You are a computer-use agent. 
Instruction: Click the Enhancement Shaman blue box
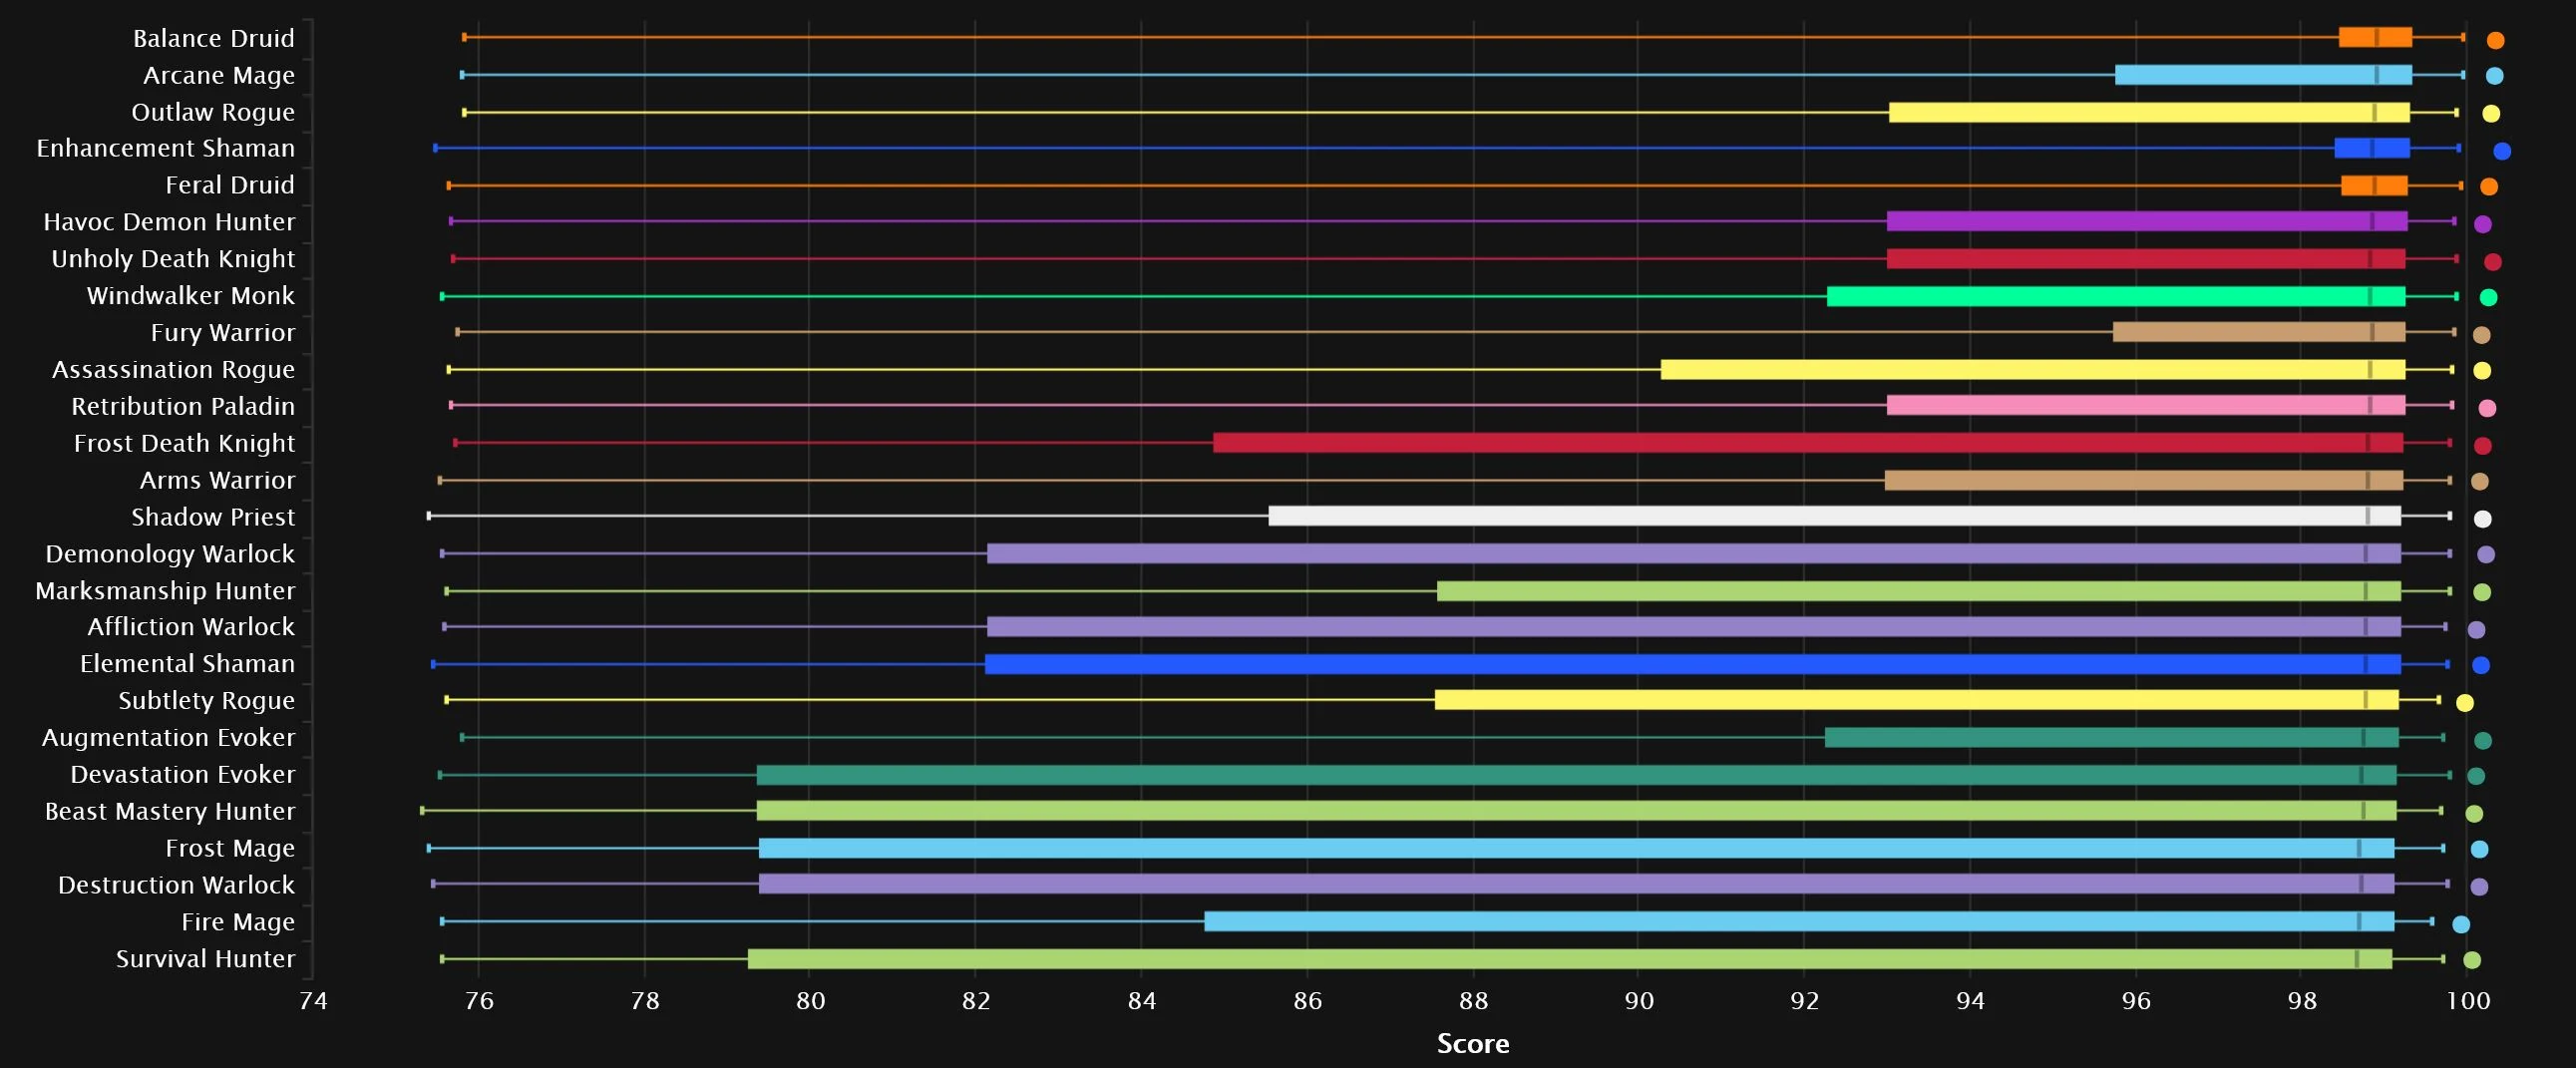coord(2372,148)
